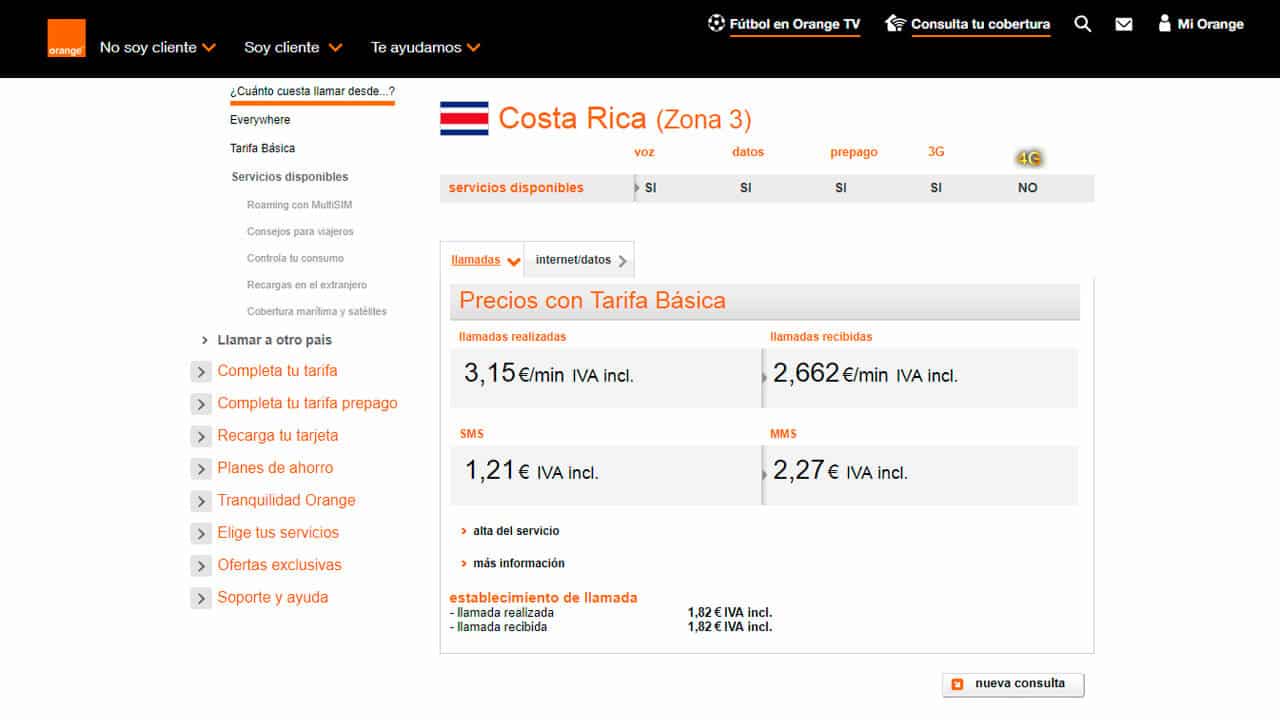Open Controla tu consumo link
The image size is (1280, 720).
[x=295, y=258]
